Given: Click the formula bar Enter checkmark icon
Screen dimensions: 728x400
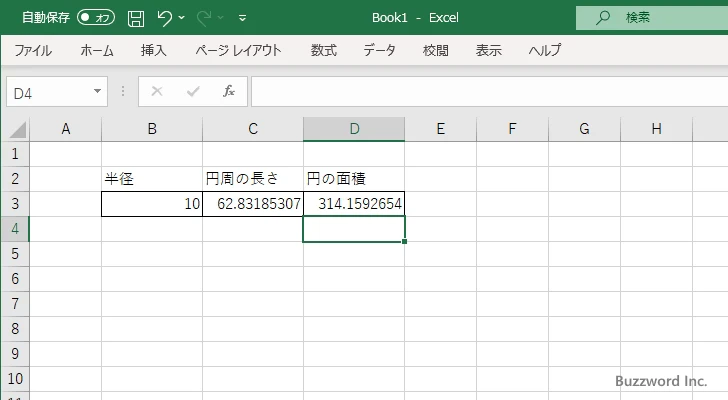Looking at the screenshot, I should click(x=193, y=91).
